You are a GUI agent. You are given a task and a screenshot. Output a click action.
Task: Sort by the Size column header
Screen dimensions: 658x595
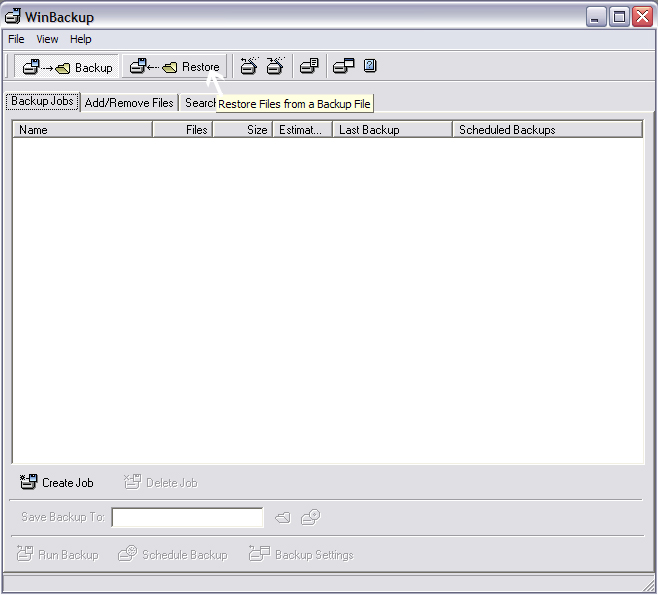pyautogui.click(x=243, y=130)
